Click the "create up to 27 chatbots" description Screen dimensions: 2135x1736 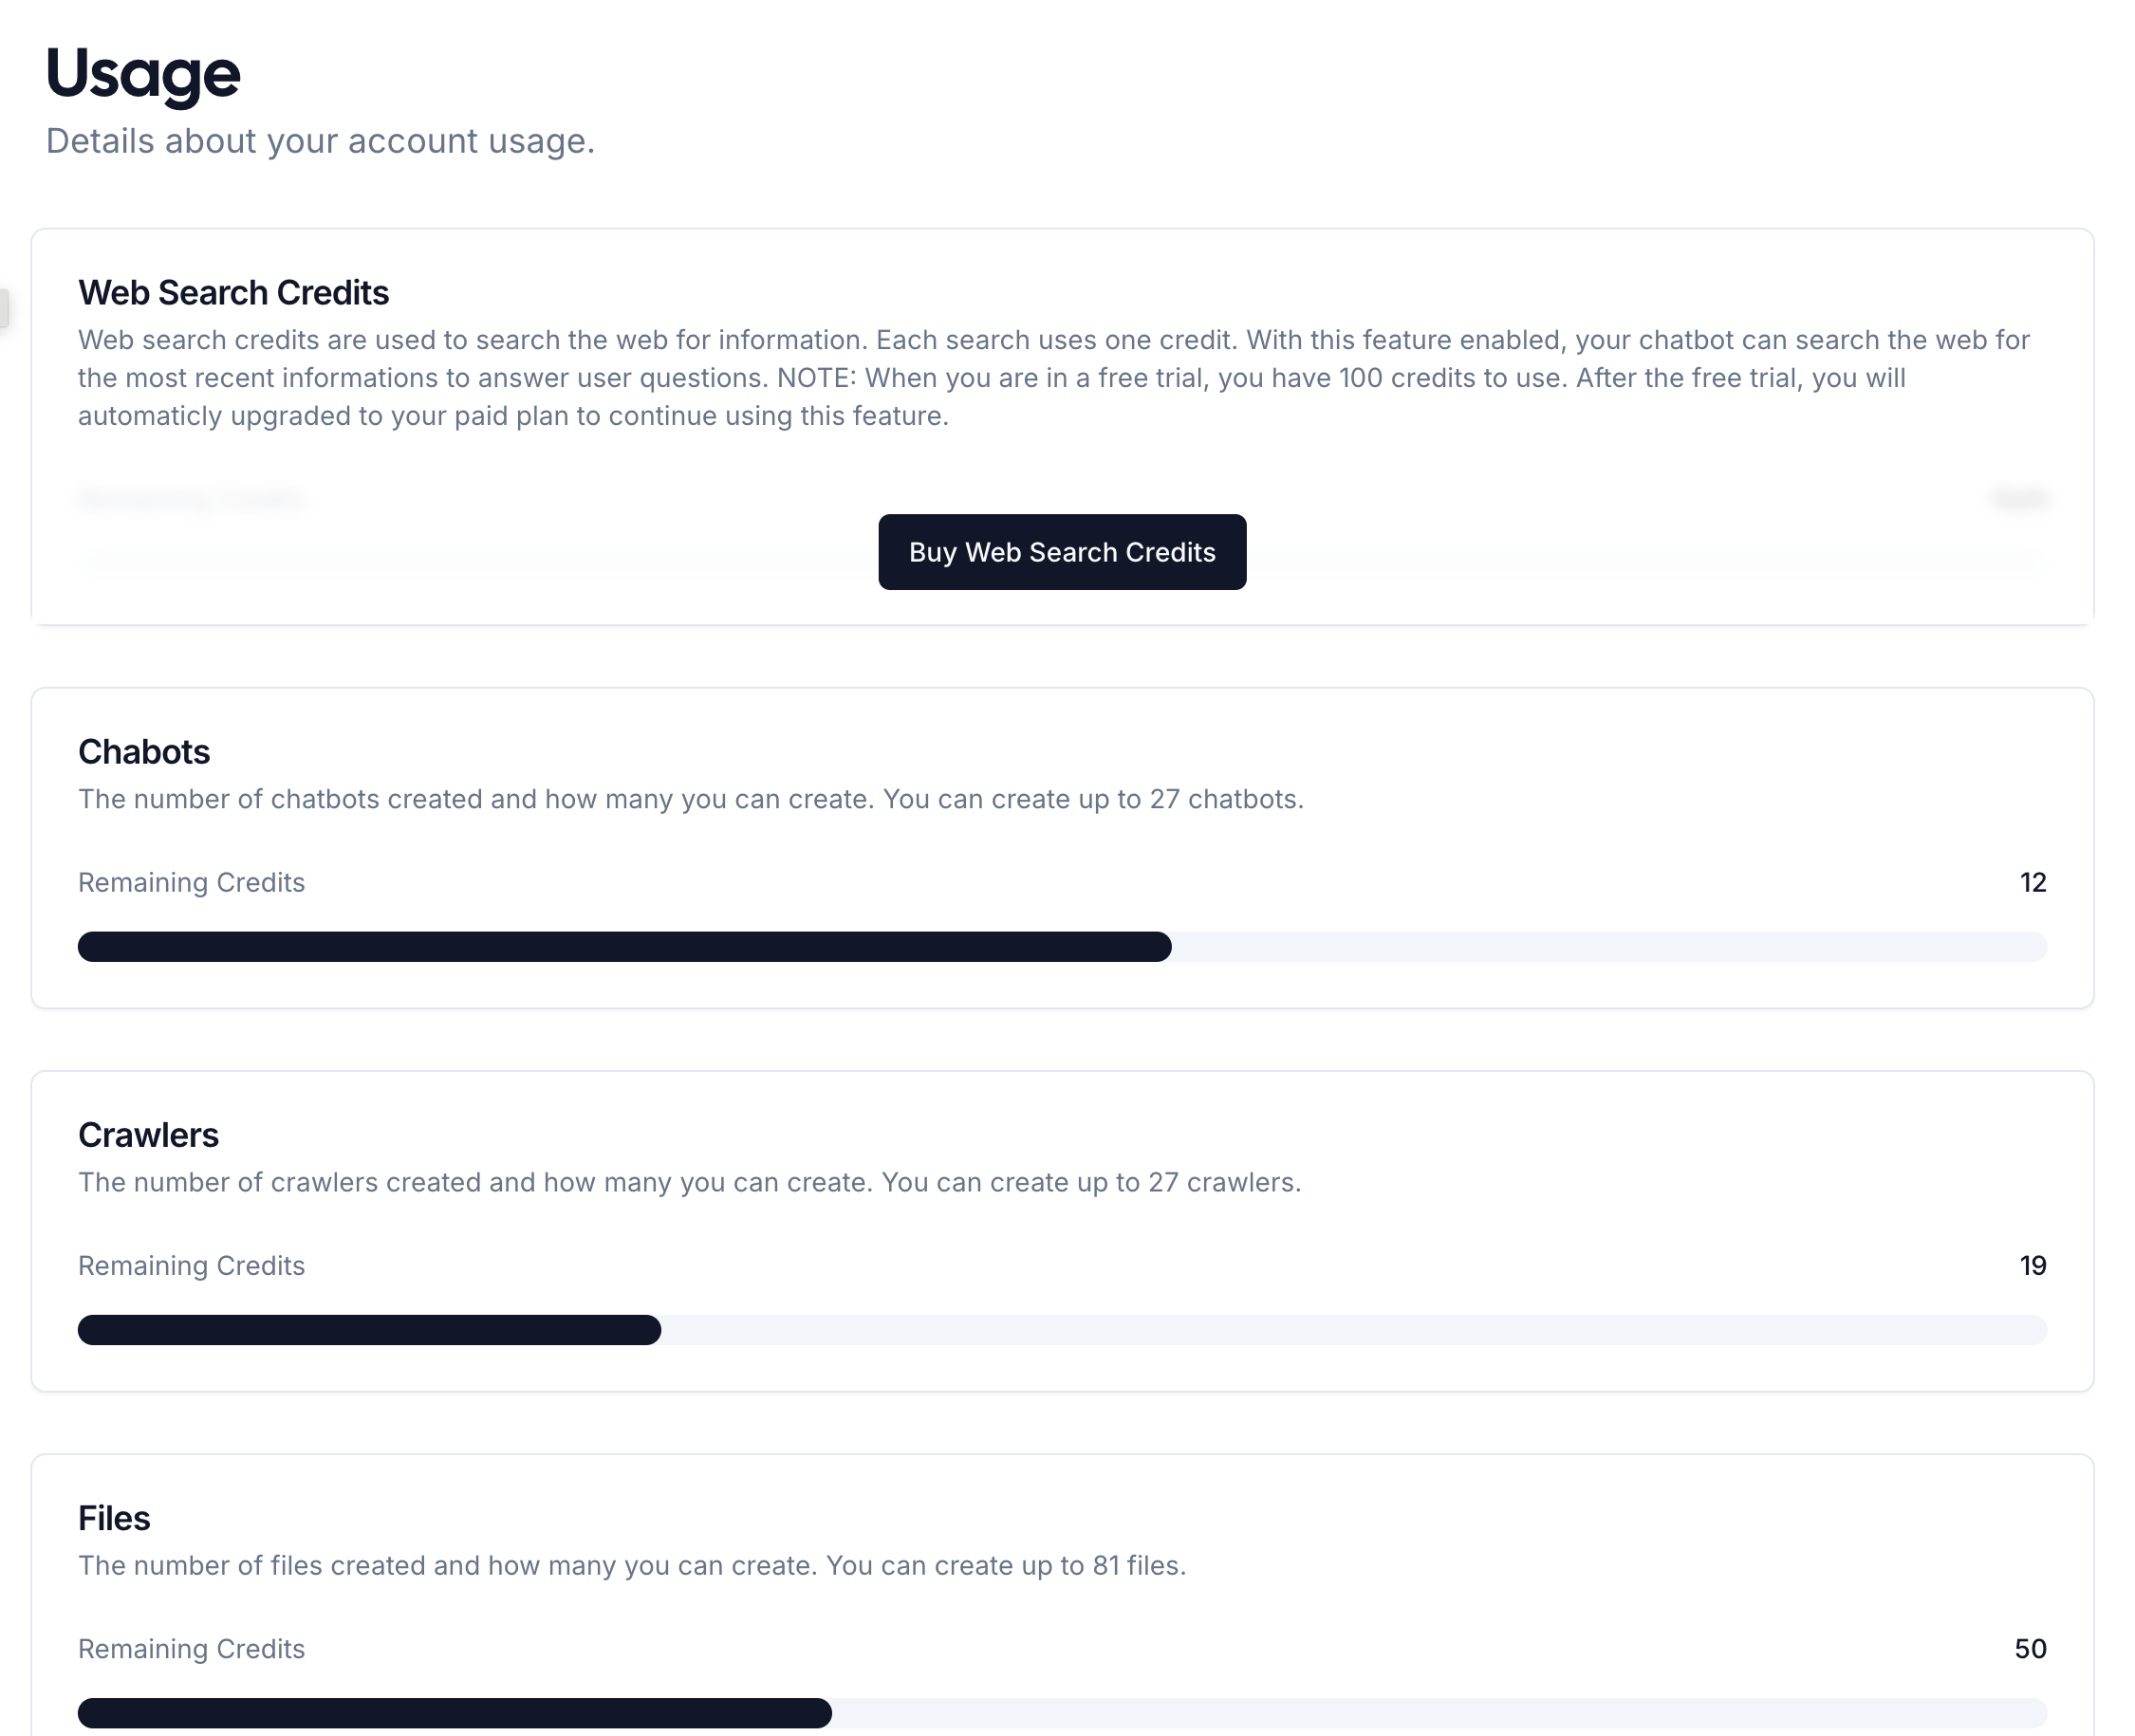point(690,799)
